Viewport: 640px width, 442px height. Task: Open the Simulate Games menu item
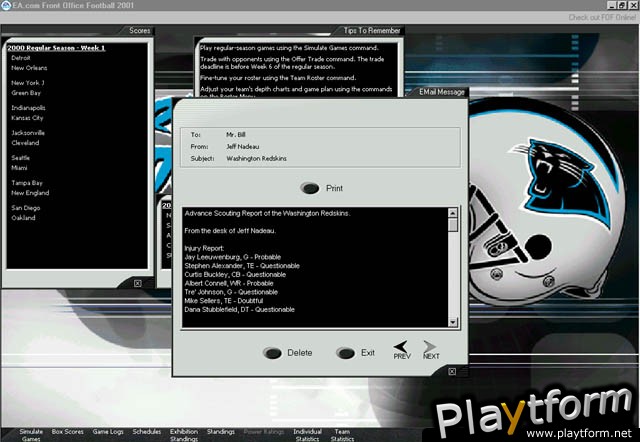(31, 435)
